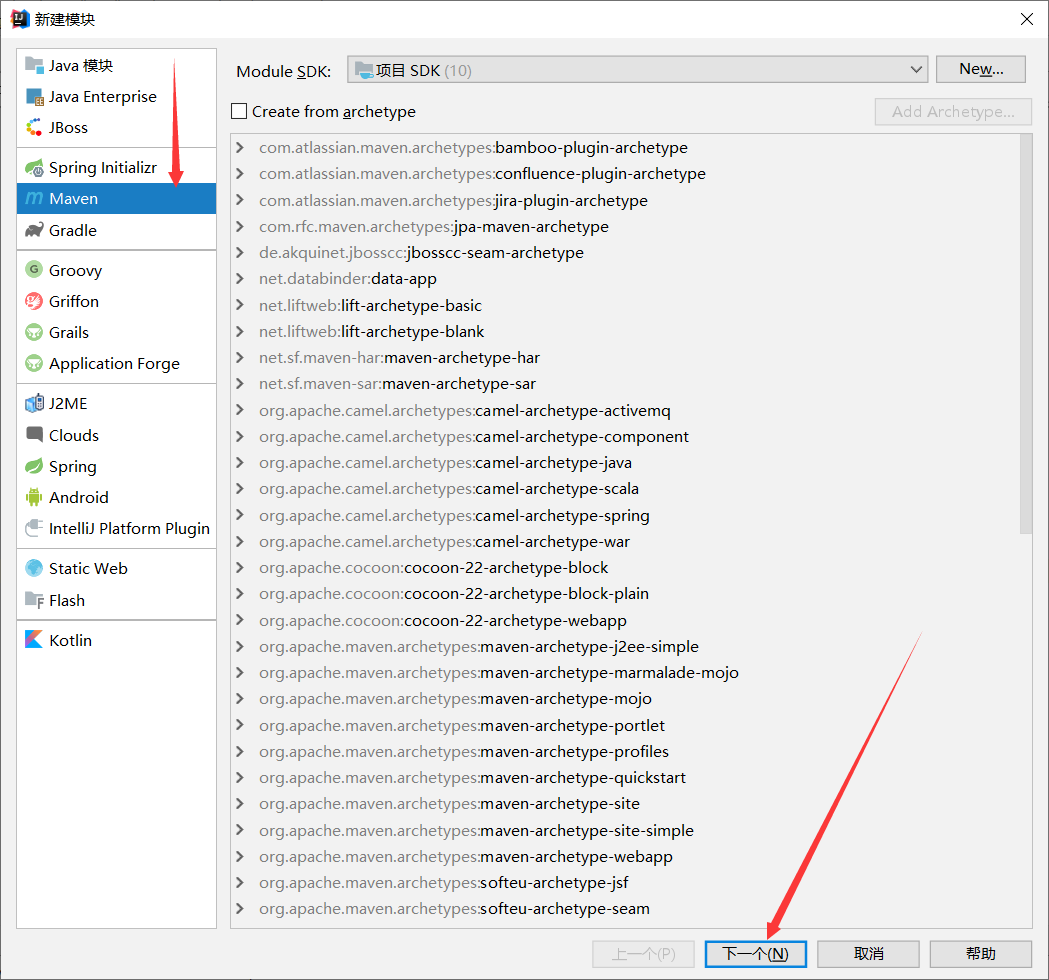
Task: Click the 帮助 help button
Action: click(x=981, y=954)
